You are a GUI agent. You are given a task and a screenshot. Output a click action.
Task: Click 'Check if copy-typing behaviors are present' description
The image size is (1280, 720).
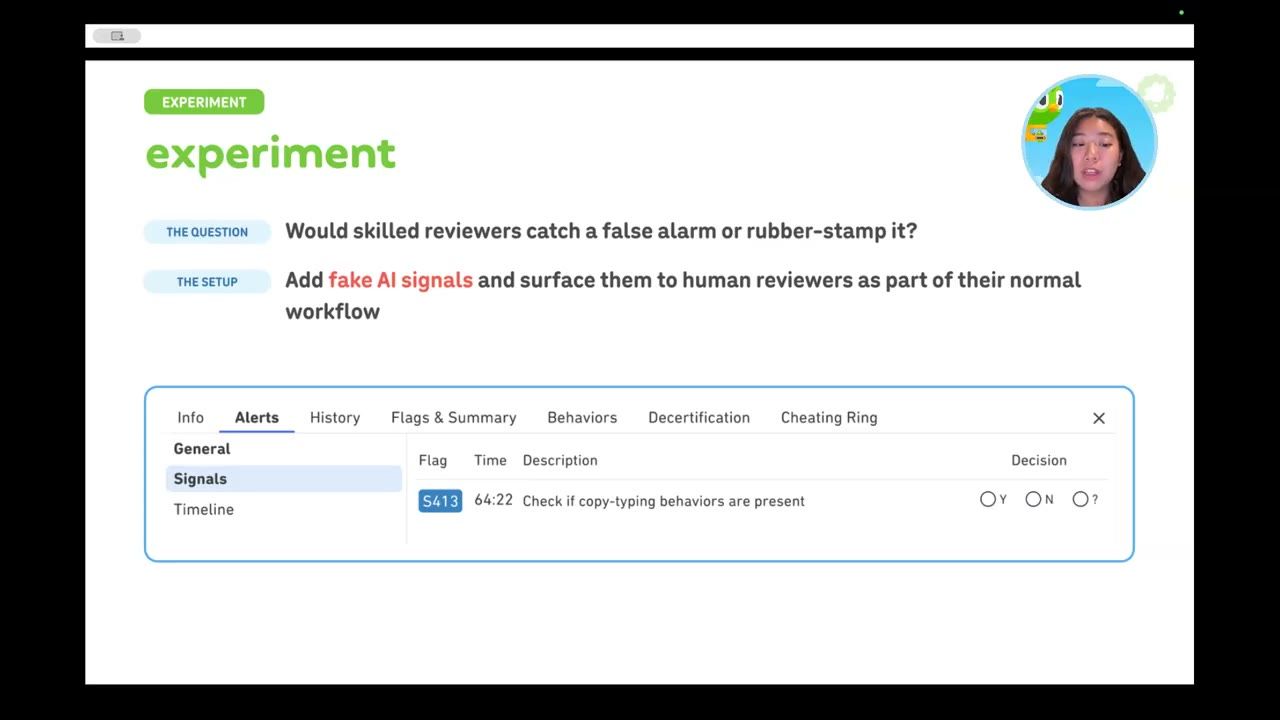click(x=663, y=501)
